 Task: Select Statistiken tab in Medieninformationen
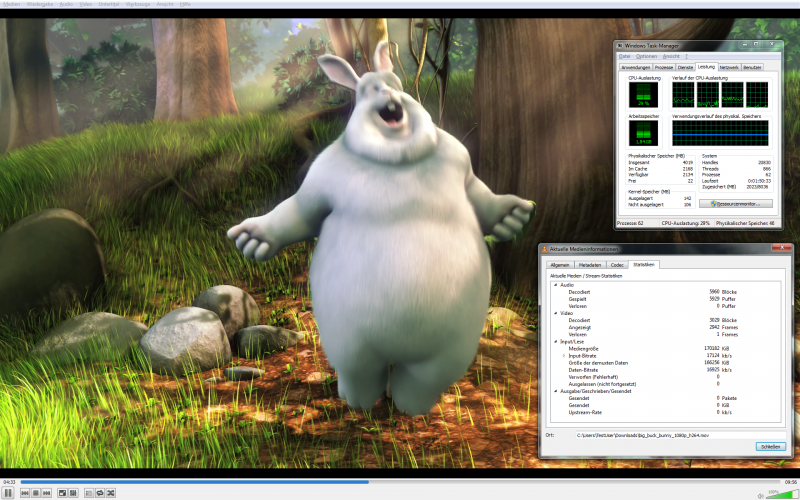point(643,264)
